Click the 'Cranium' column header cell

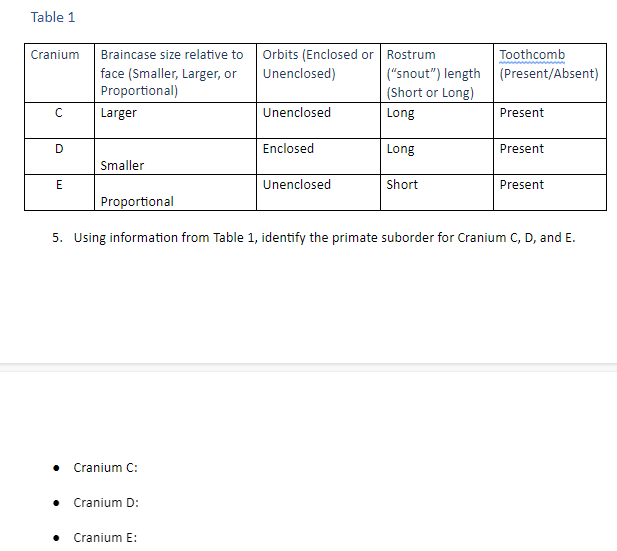point(59,73)
